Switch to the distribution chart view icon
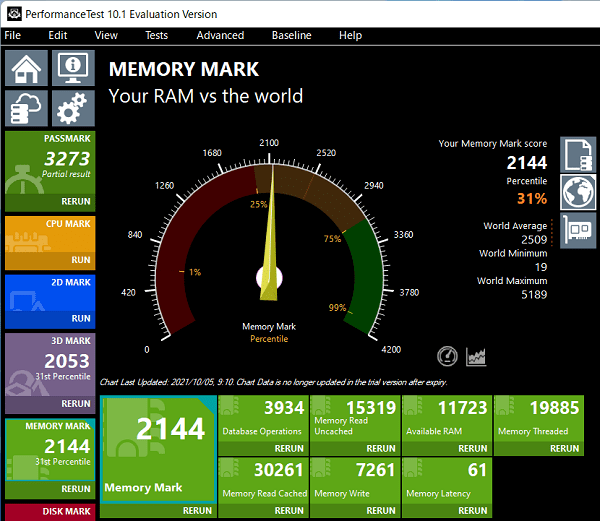This screenshot has width=600, height=521. (476, 357)
